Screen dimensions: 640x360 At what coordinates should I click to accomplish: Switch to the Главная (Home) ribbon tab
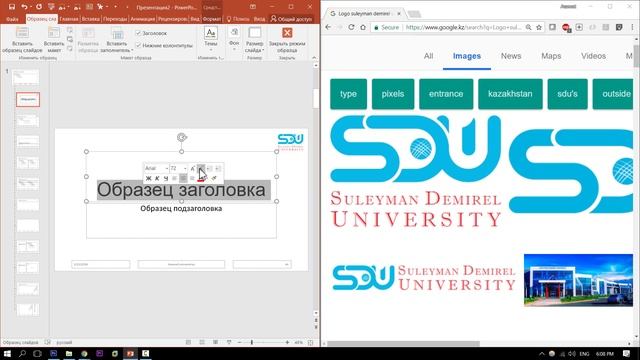(69, 19)
